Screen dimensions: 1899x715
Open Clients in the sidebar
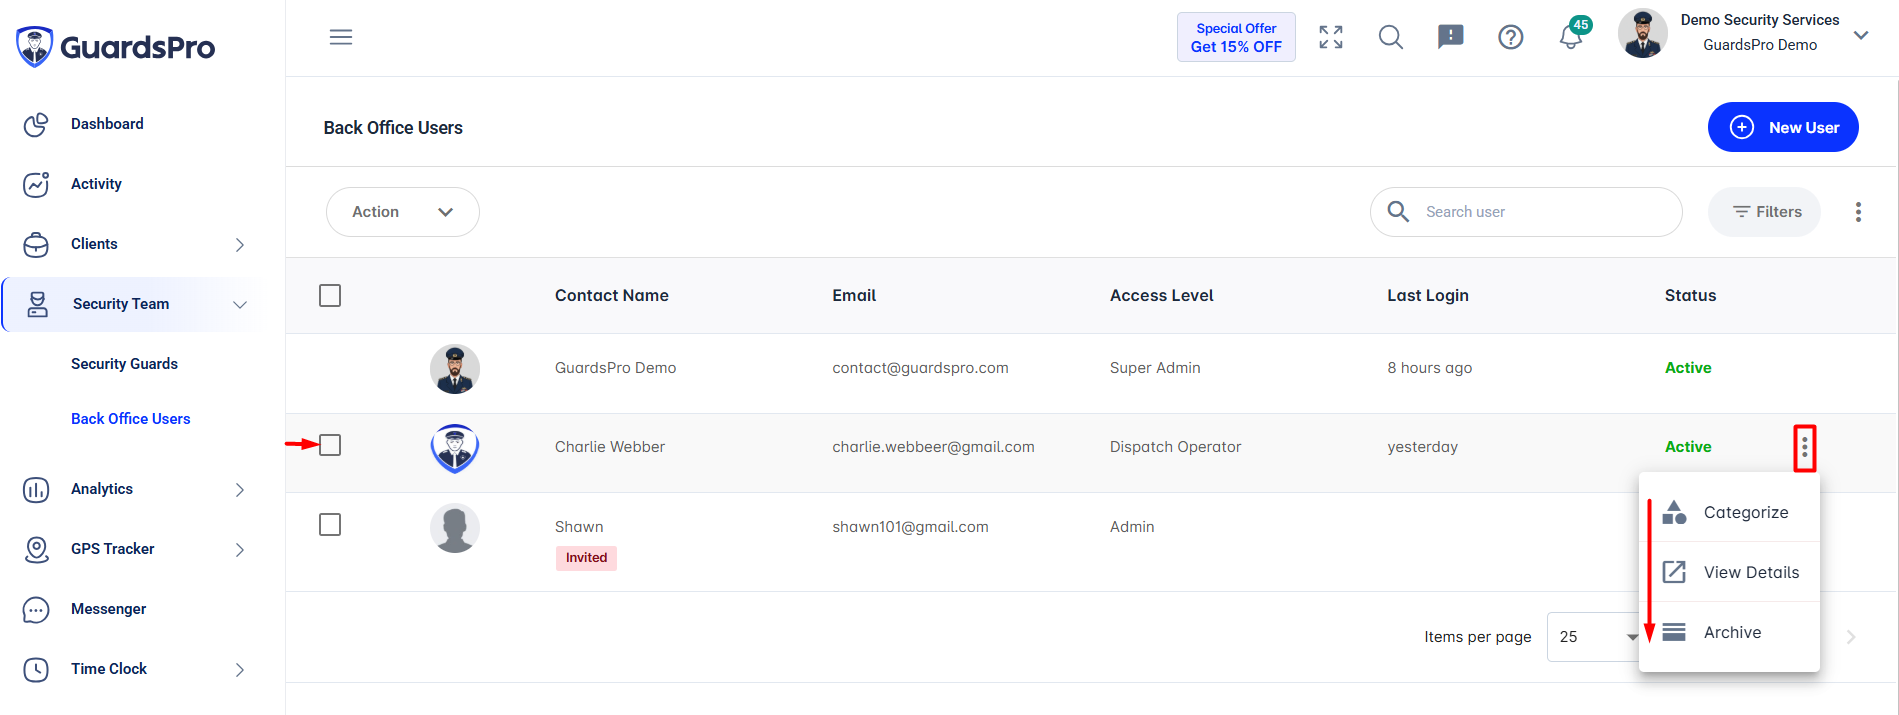coord(94,244)
